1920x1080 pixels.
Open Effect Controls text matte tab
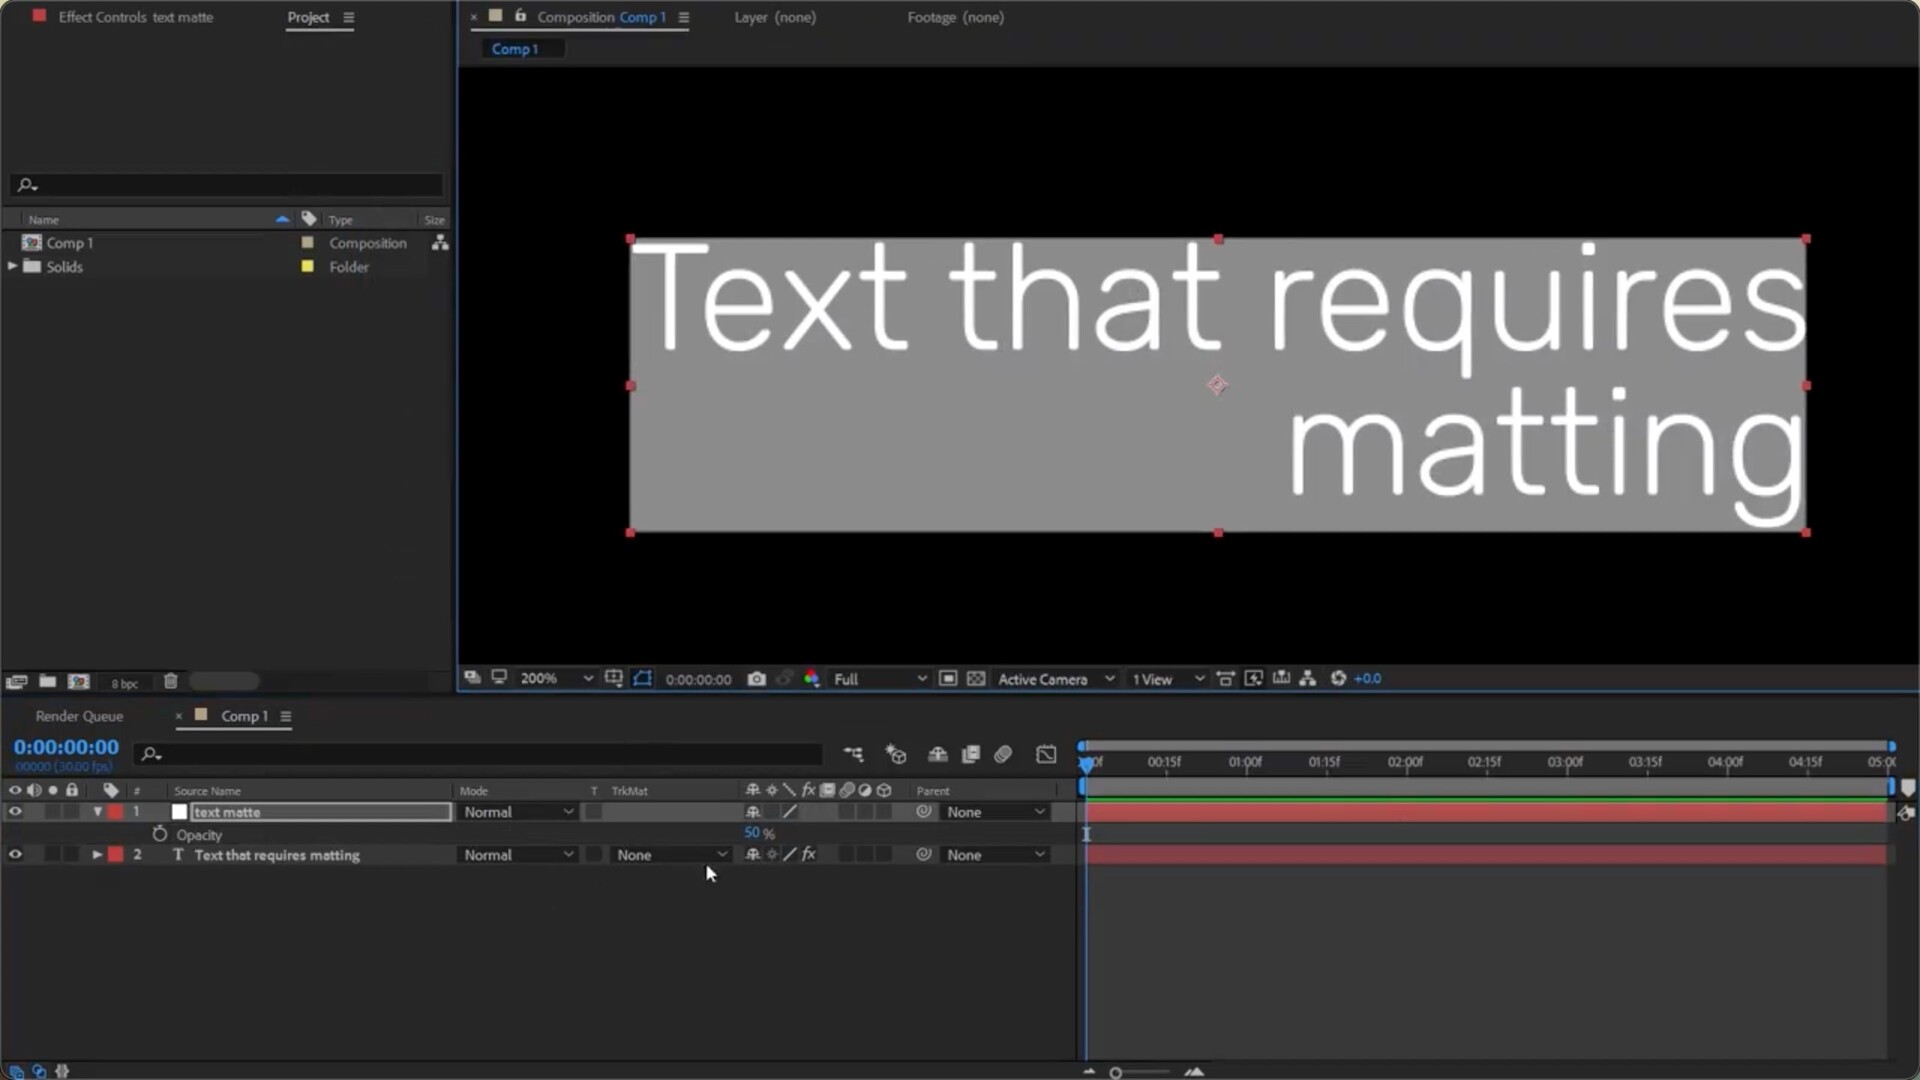tap(135, 17)
